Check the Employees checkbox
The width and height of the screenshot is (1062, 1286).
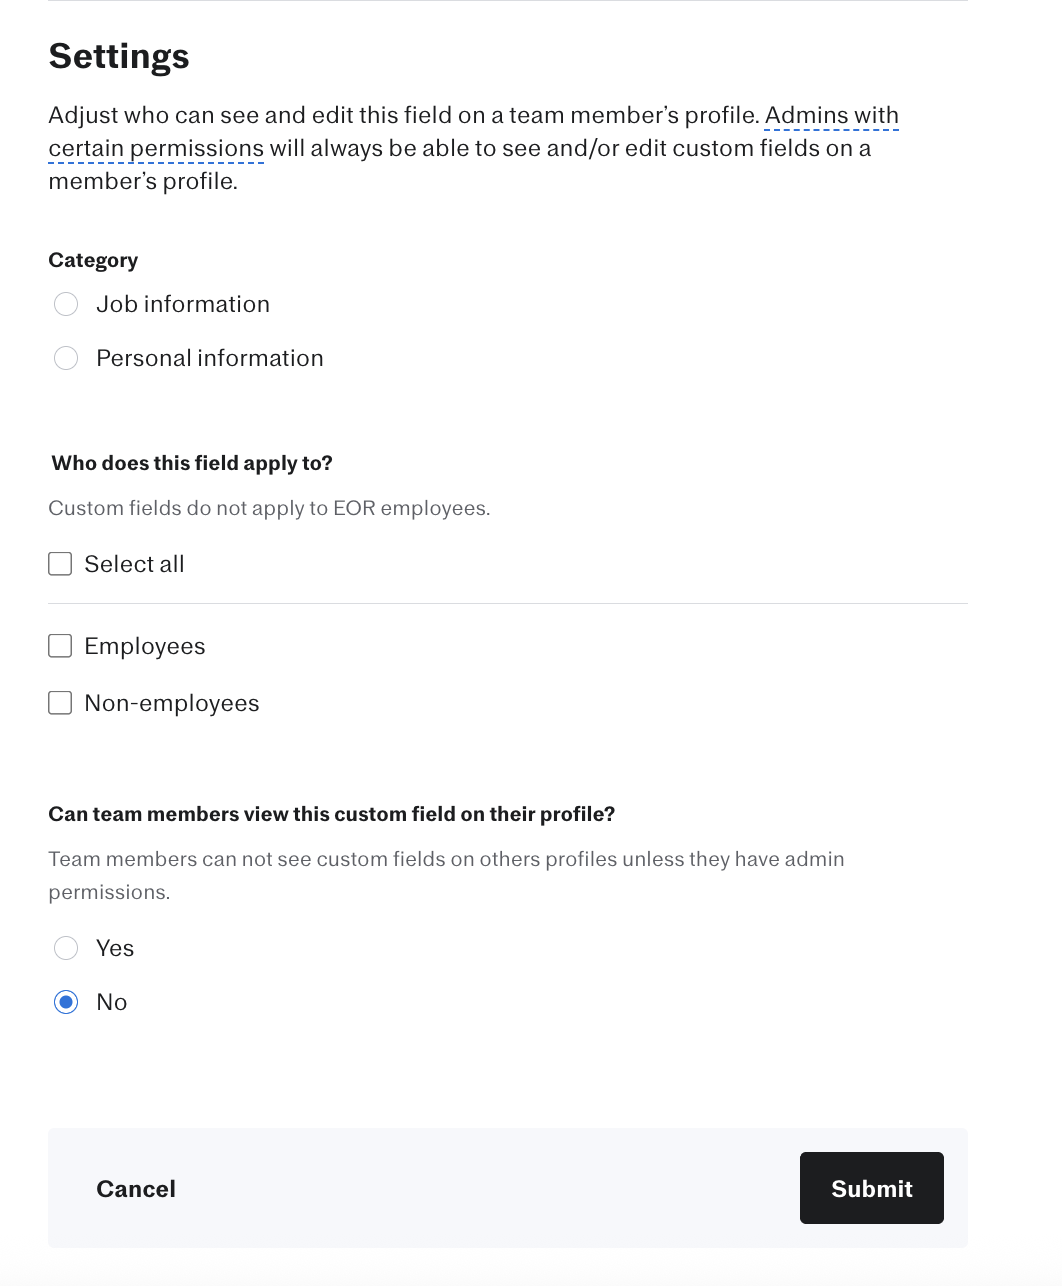click(x=61, y=646)
